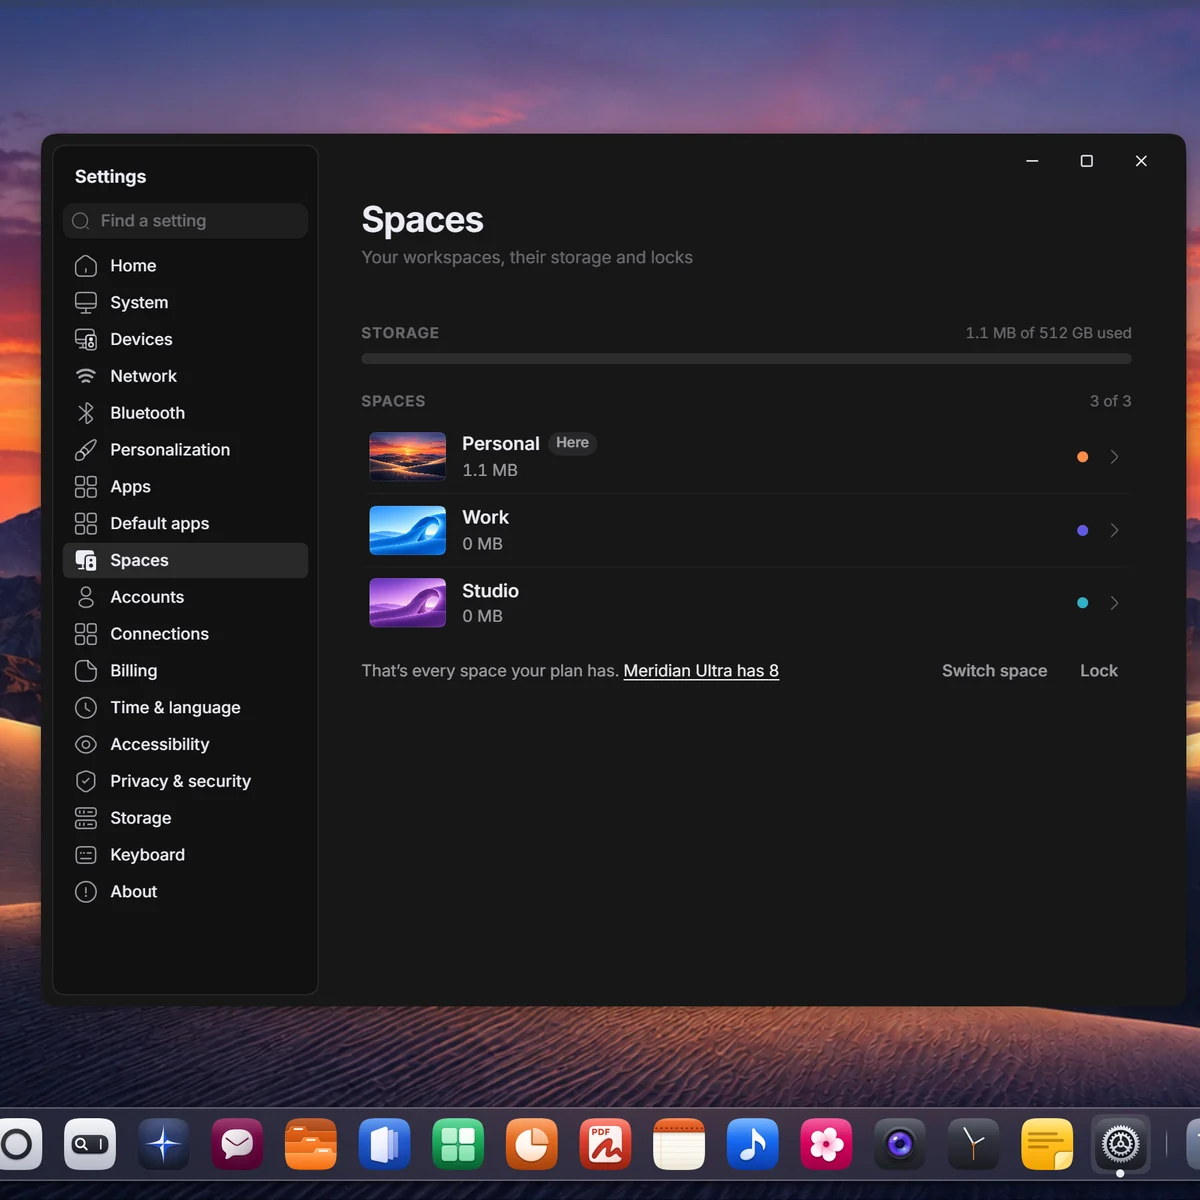The width and height of the screenshot is (1200, 1200).
Task: Open the Keyboard sidebar icon
Action: click(86, 855)
